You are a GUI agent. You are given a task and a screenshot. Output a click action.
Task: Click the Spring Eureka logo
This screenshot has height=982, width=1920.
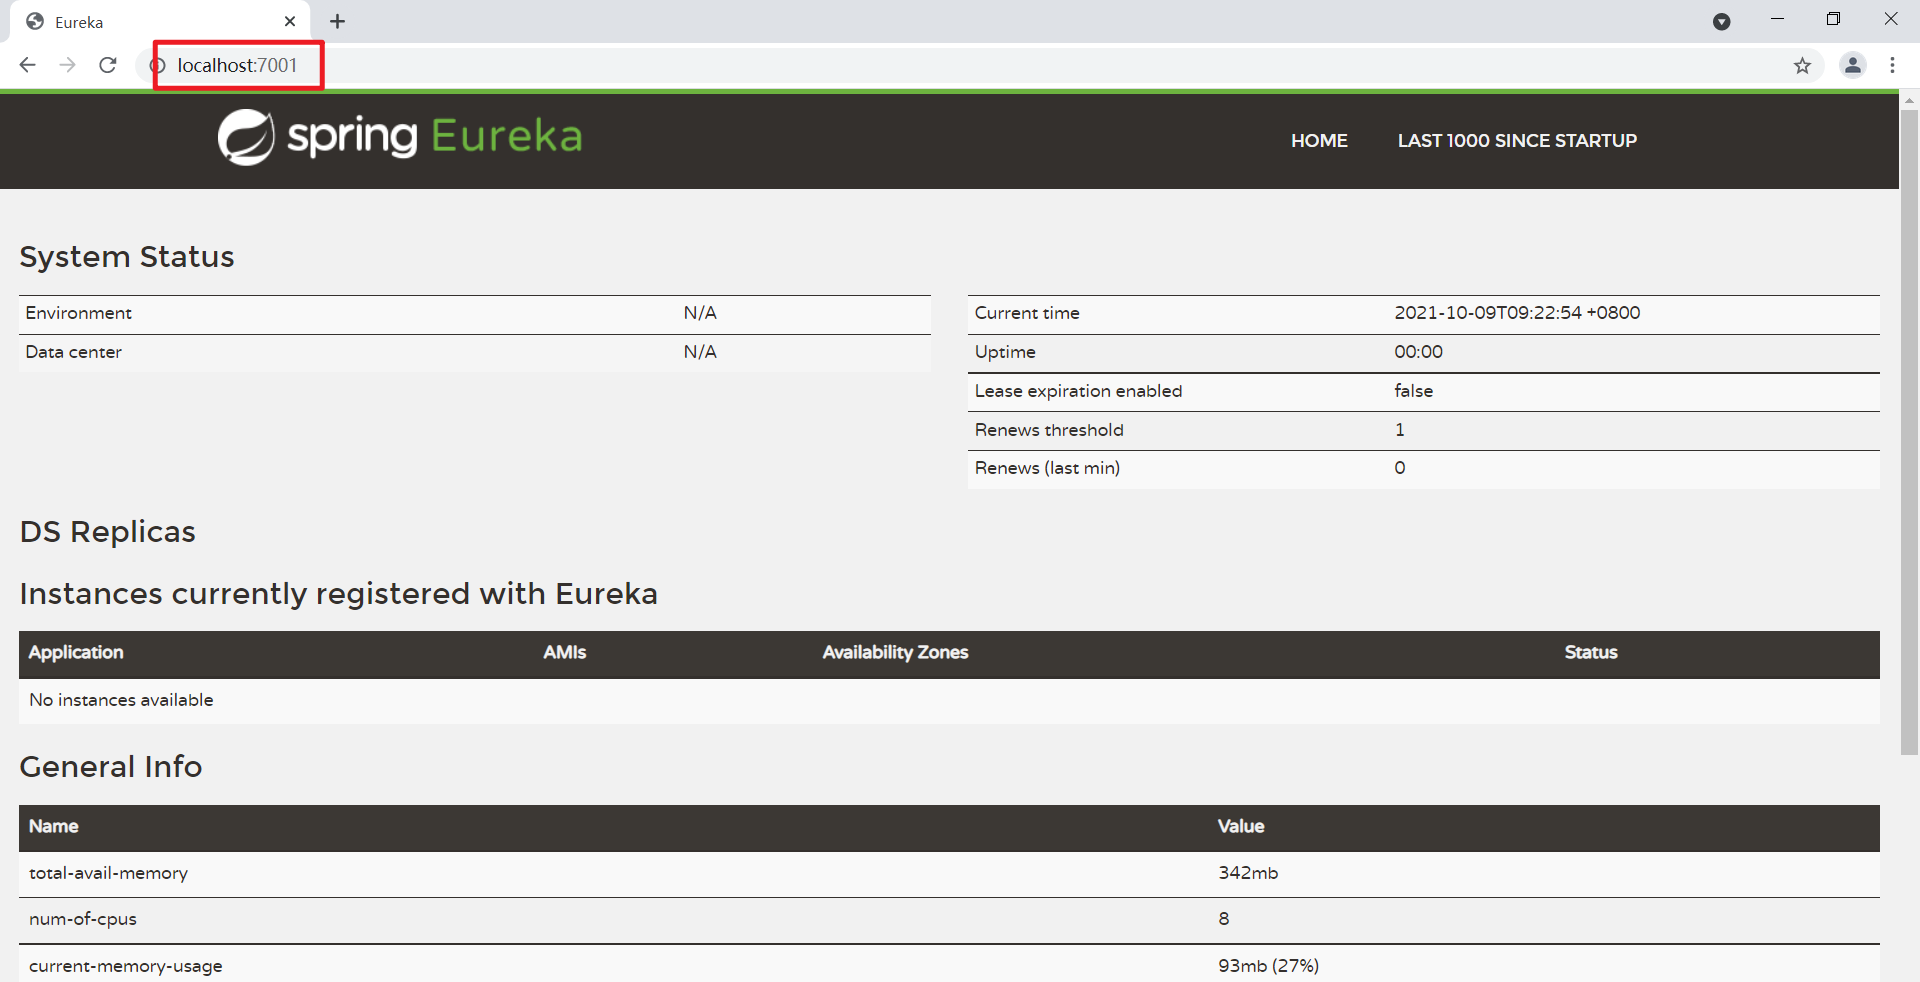pos(400,137)
